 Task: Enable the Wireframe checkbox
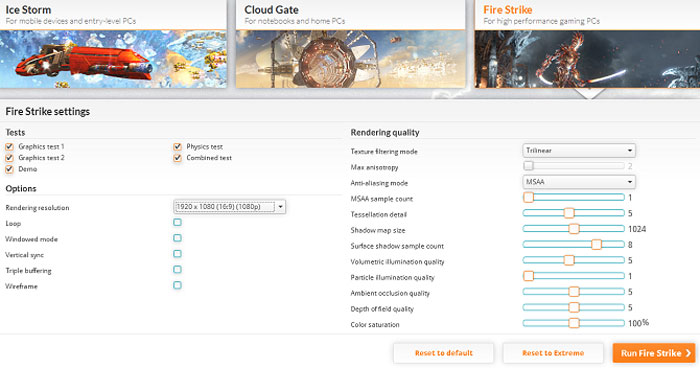coord(177,285)
